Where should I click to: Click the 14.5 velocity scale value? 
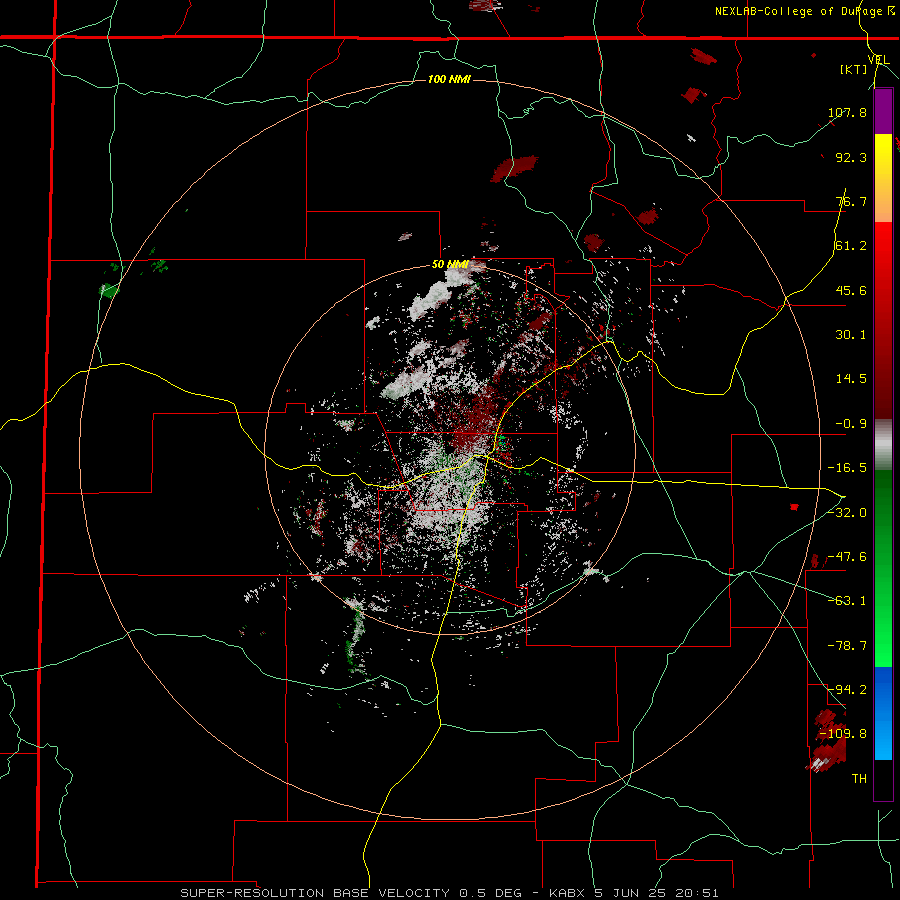851,379
